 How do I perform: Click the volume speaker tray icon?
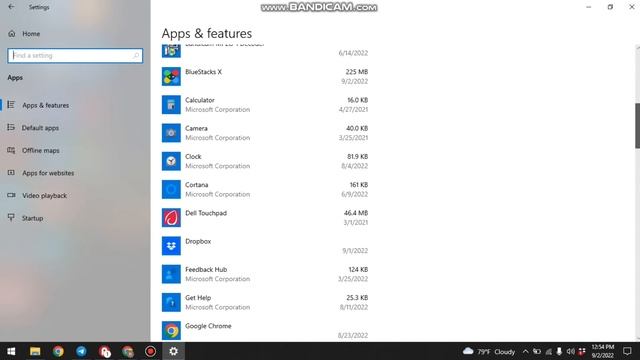click(571, 351)
